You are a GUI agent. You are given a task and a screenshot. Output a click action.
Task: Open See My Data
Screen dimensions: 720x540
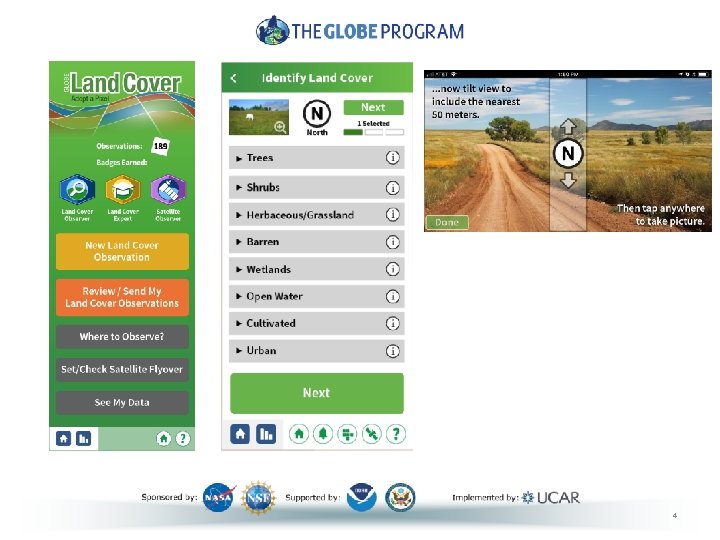pyautogui.click(x=122, y=402)
